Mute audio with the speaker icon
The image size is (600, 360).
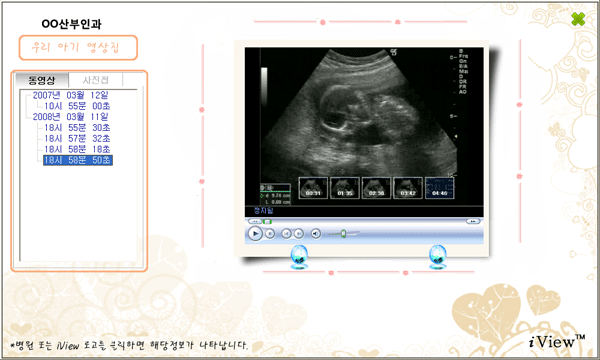[316, 234]
